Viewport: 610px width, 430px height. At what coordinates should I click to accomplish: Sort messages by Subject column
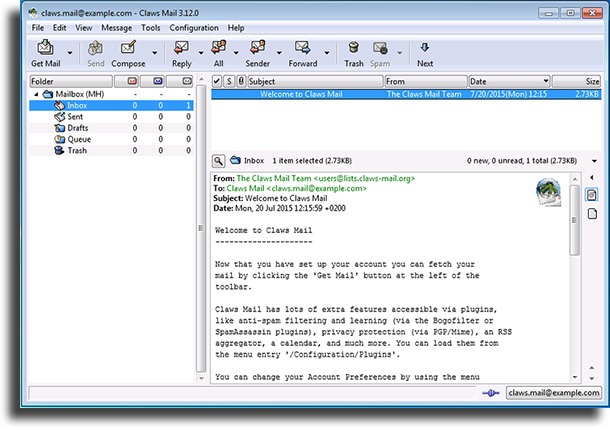316,81
